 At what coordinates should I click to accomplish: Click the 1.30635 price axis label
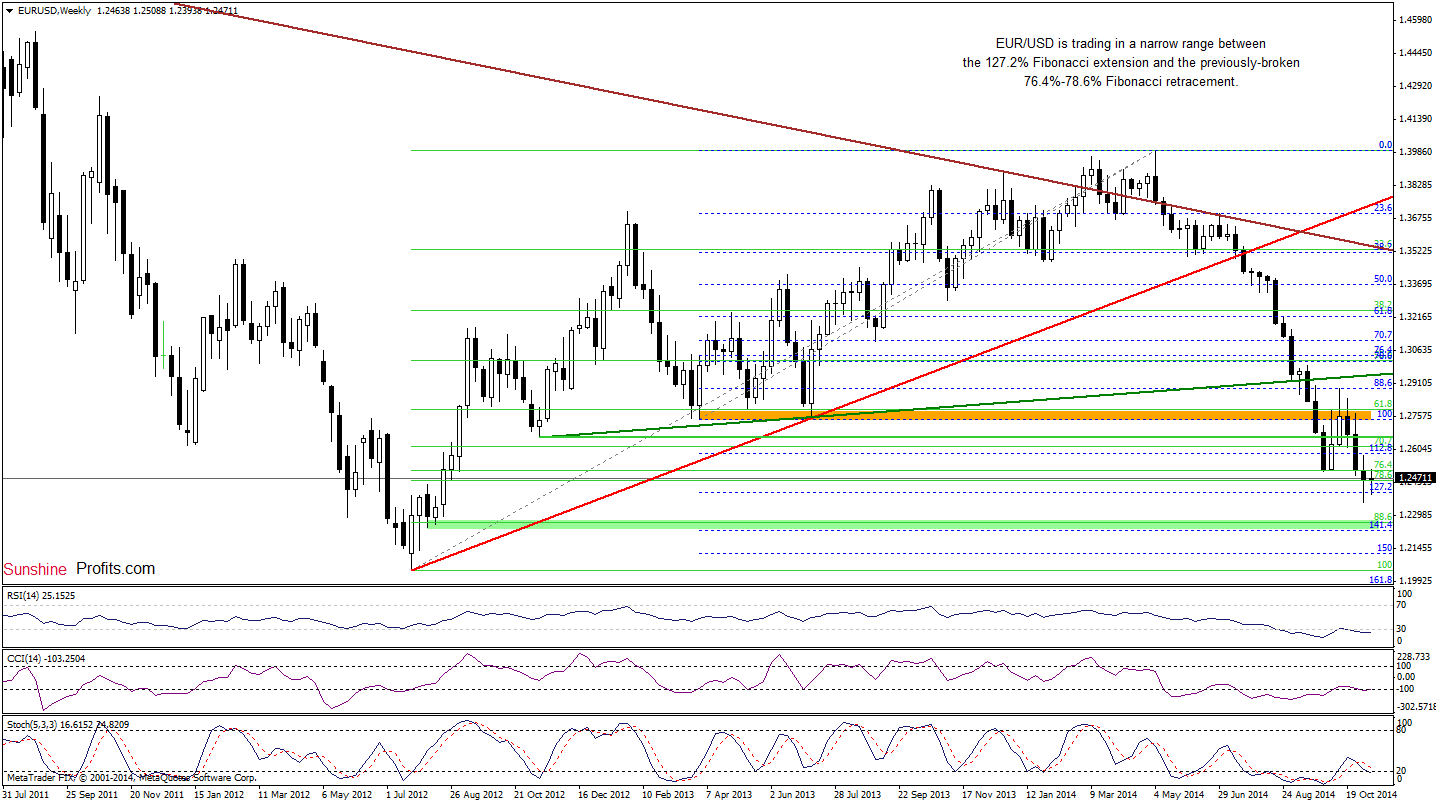(x=1415, y=350)
